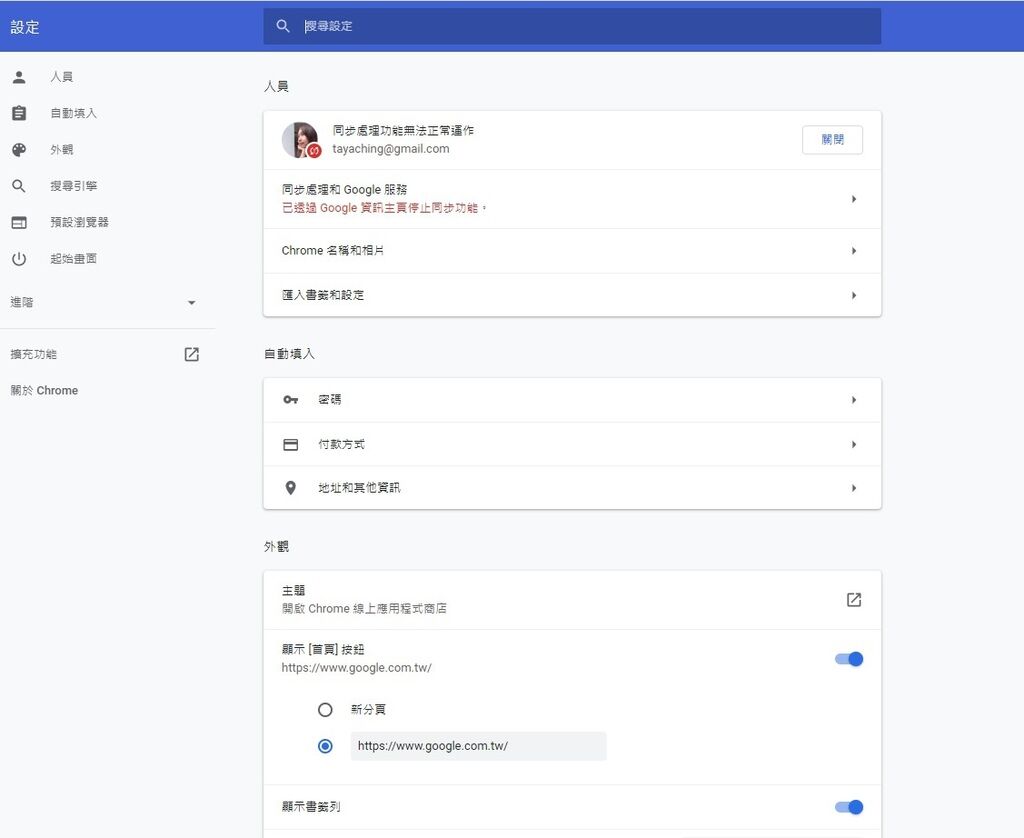Open the 密碼 row arrow
The width and height of the screenshot is (1024, 838).
pyautogui.click(x=854, y=400)
